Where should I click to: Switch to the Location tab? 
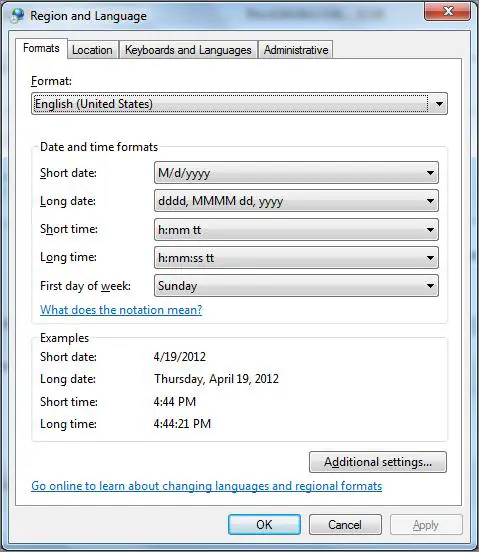(x=92, y=50)
